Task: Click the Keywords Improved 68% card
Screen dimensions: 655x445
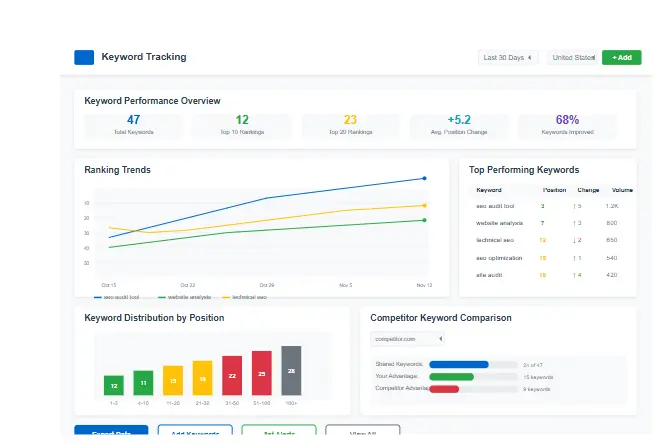Action: [567, 125]
